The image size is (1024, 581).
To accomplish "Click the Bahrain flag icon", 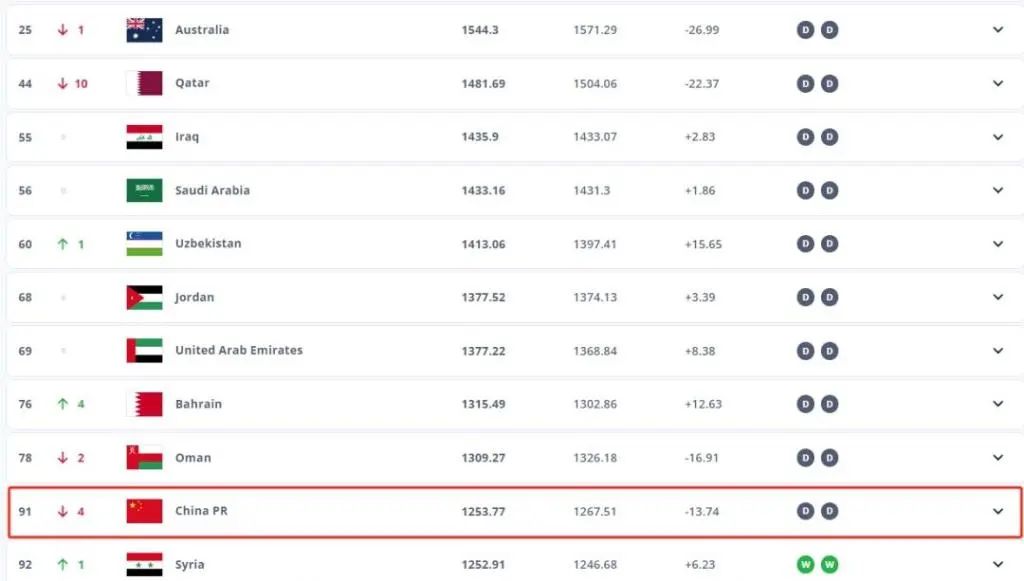I will click(x=144, y=404).
